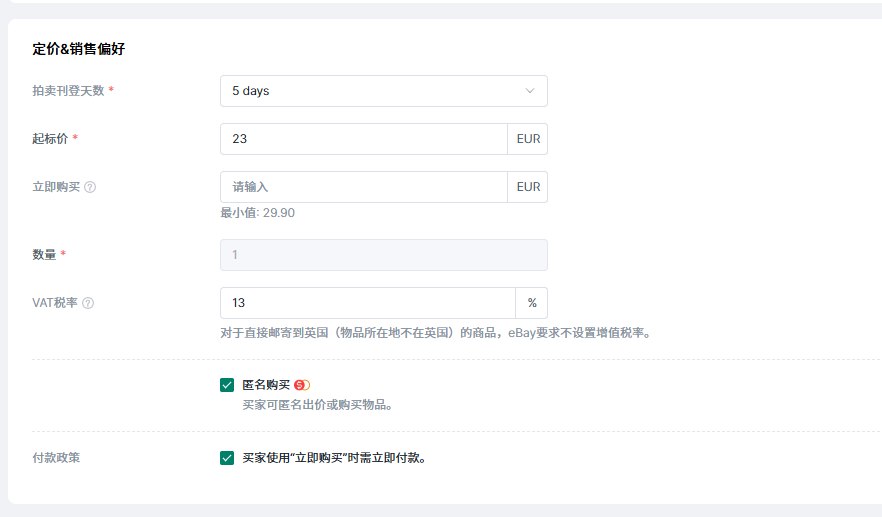882x517 pixels.
Task: Click the red coin badge next to 匿名购买
Action: click(302, 385)
